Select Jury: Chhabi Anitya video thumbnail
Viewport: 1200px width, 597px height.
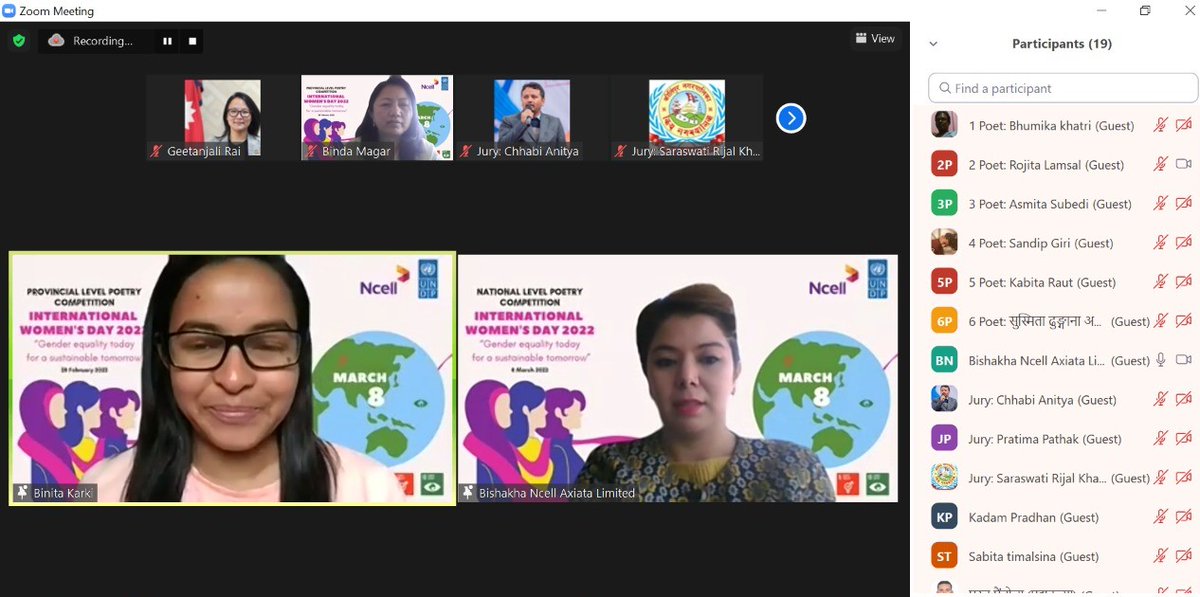click(x=532, y=119)
